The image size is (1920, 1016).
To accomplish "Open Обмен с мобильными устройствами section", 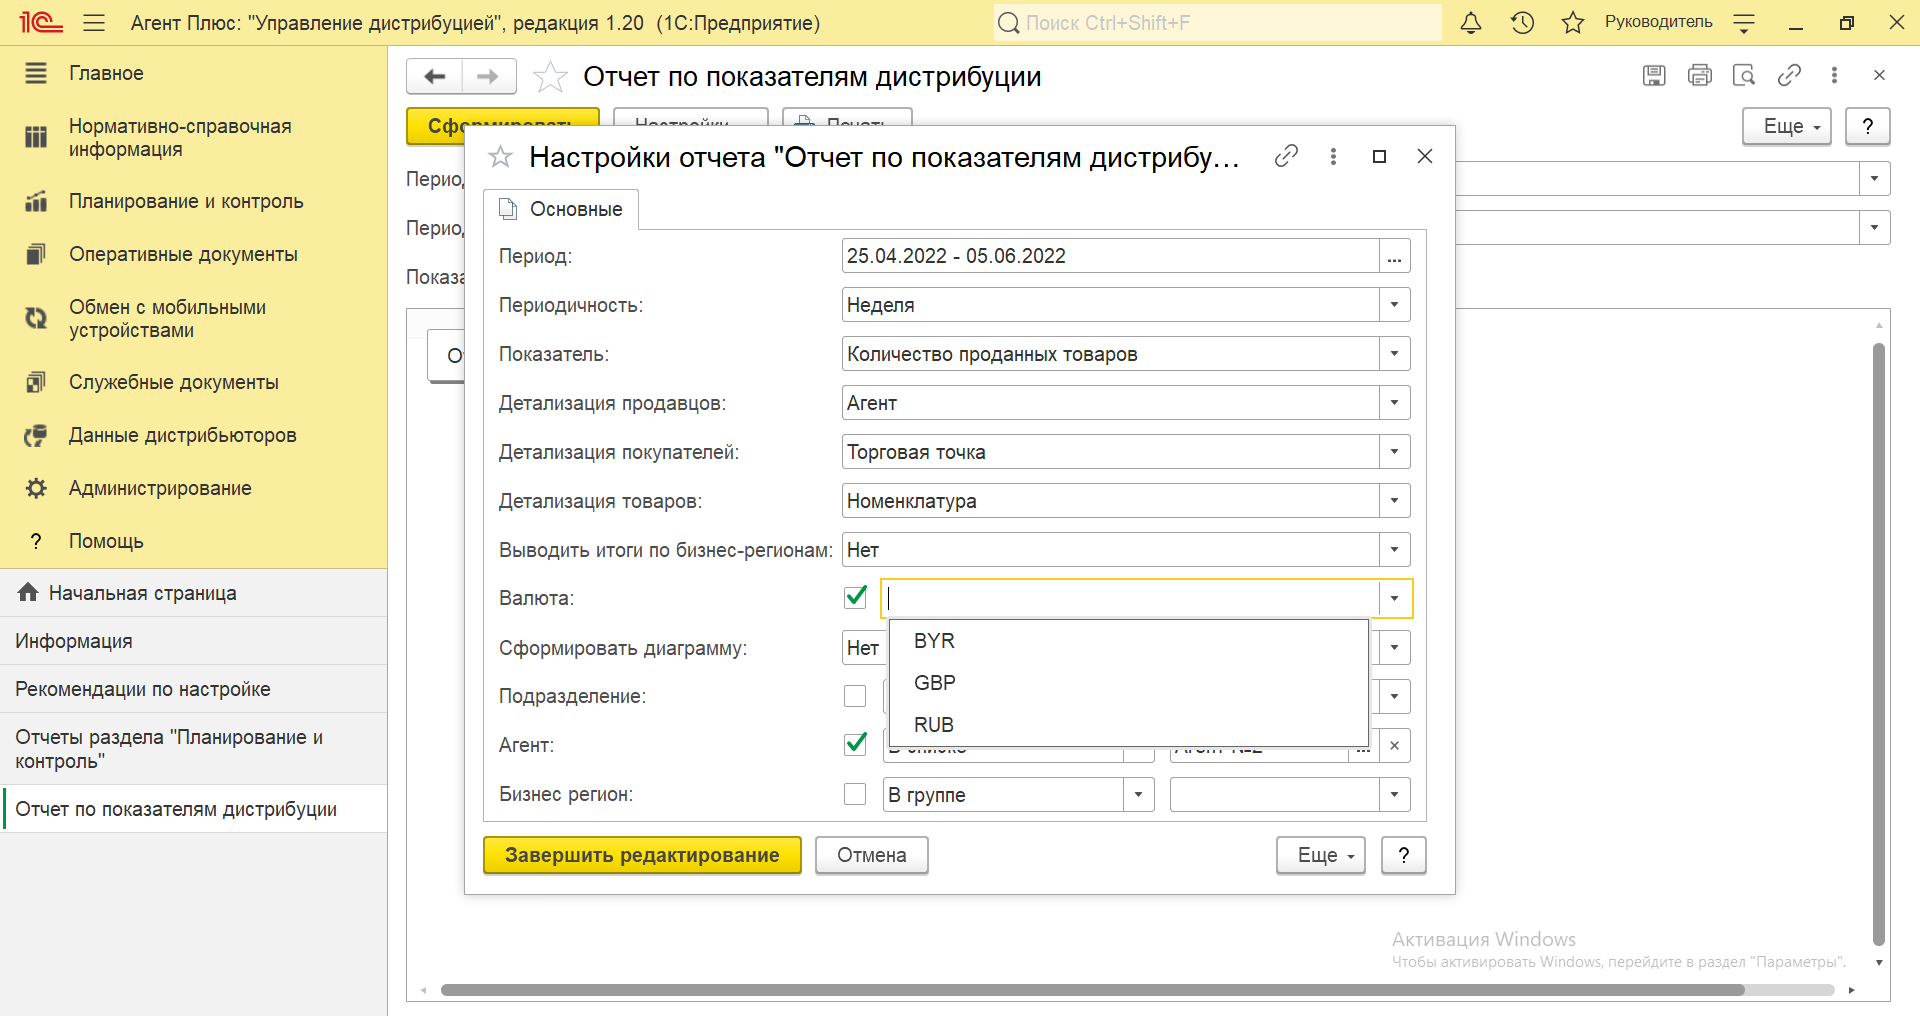I will (x=193, y=319).
